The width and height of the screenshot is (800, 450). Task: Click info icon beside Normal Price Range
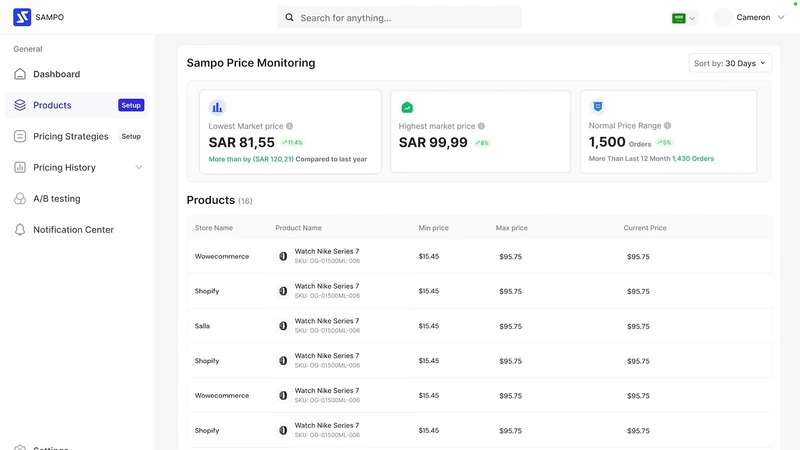coord(667,126)
